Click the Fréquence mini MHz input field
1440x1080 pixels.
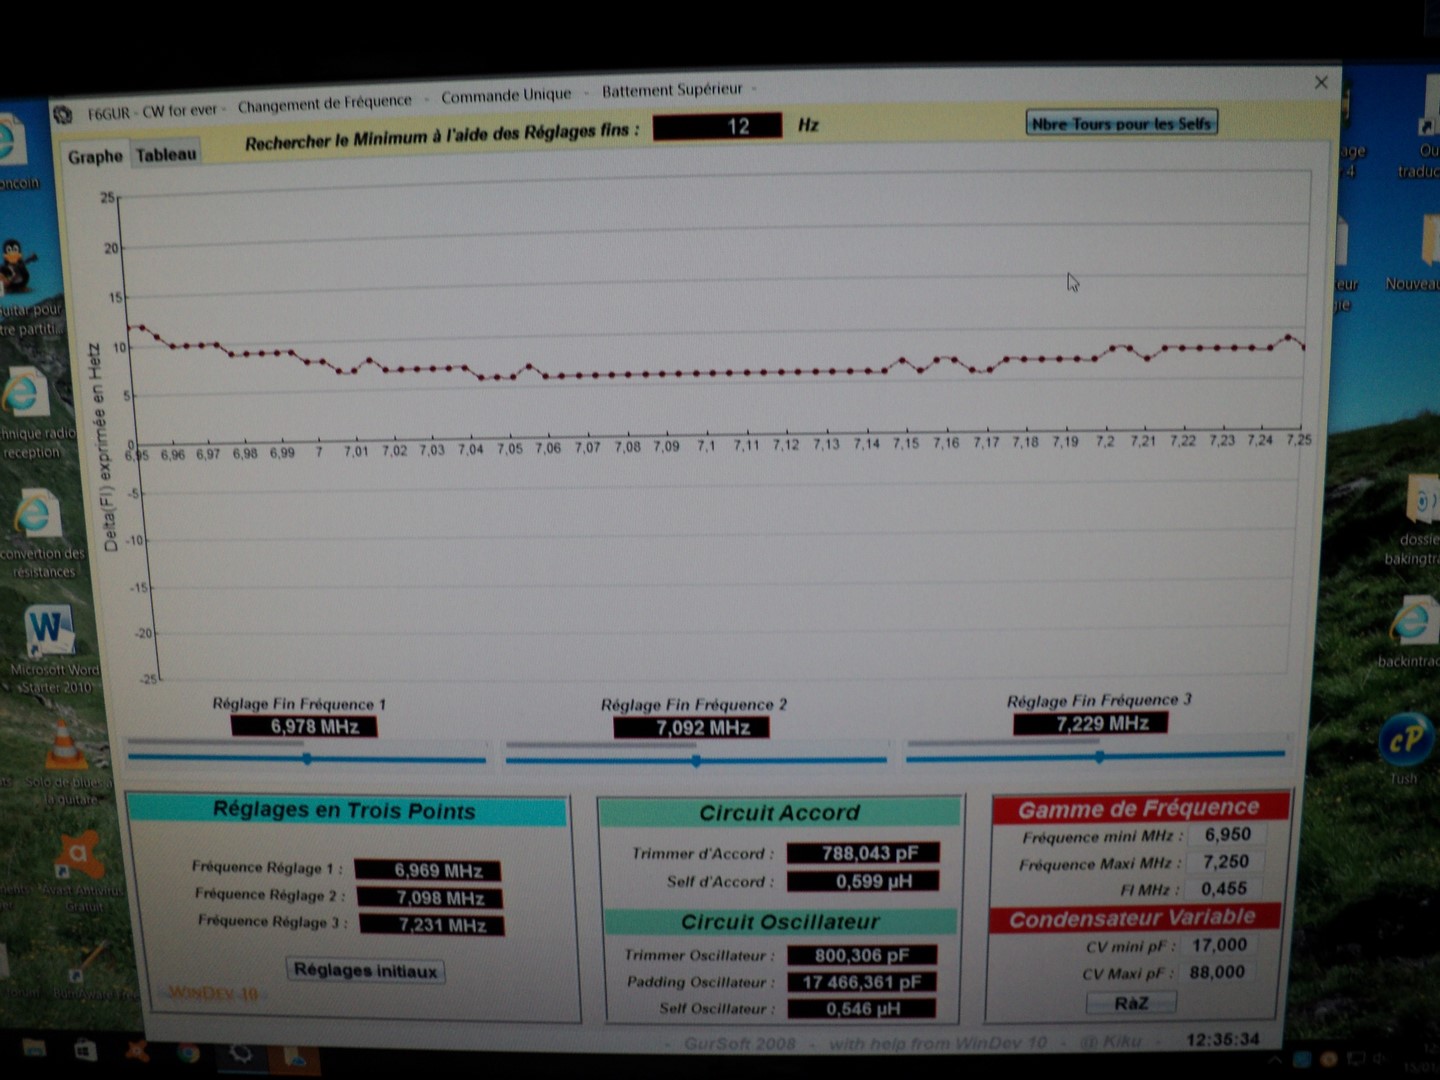[1227, 834]
